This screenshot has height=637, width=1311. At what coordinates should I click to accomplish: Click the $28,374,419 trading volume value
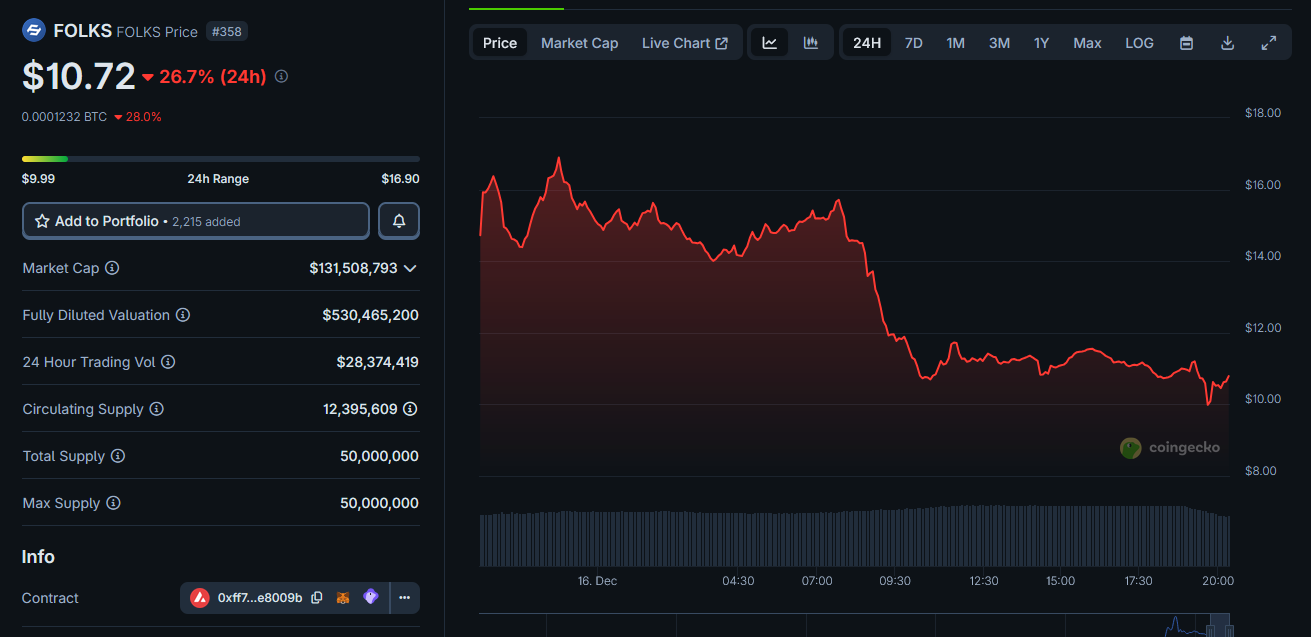377,362
